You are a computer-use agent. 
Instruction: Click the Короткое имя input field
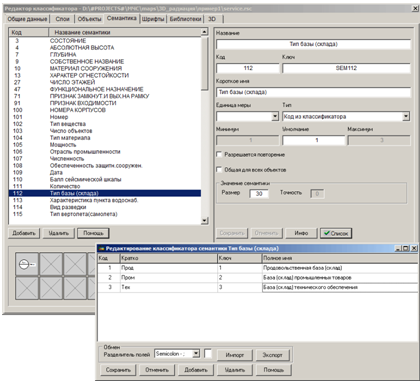pyautogui.click(x=313, y=92)
